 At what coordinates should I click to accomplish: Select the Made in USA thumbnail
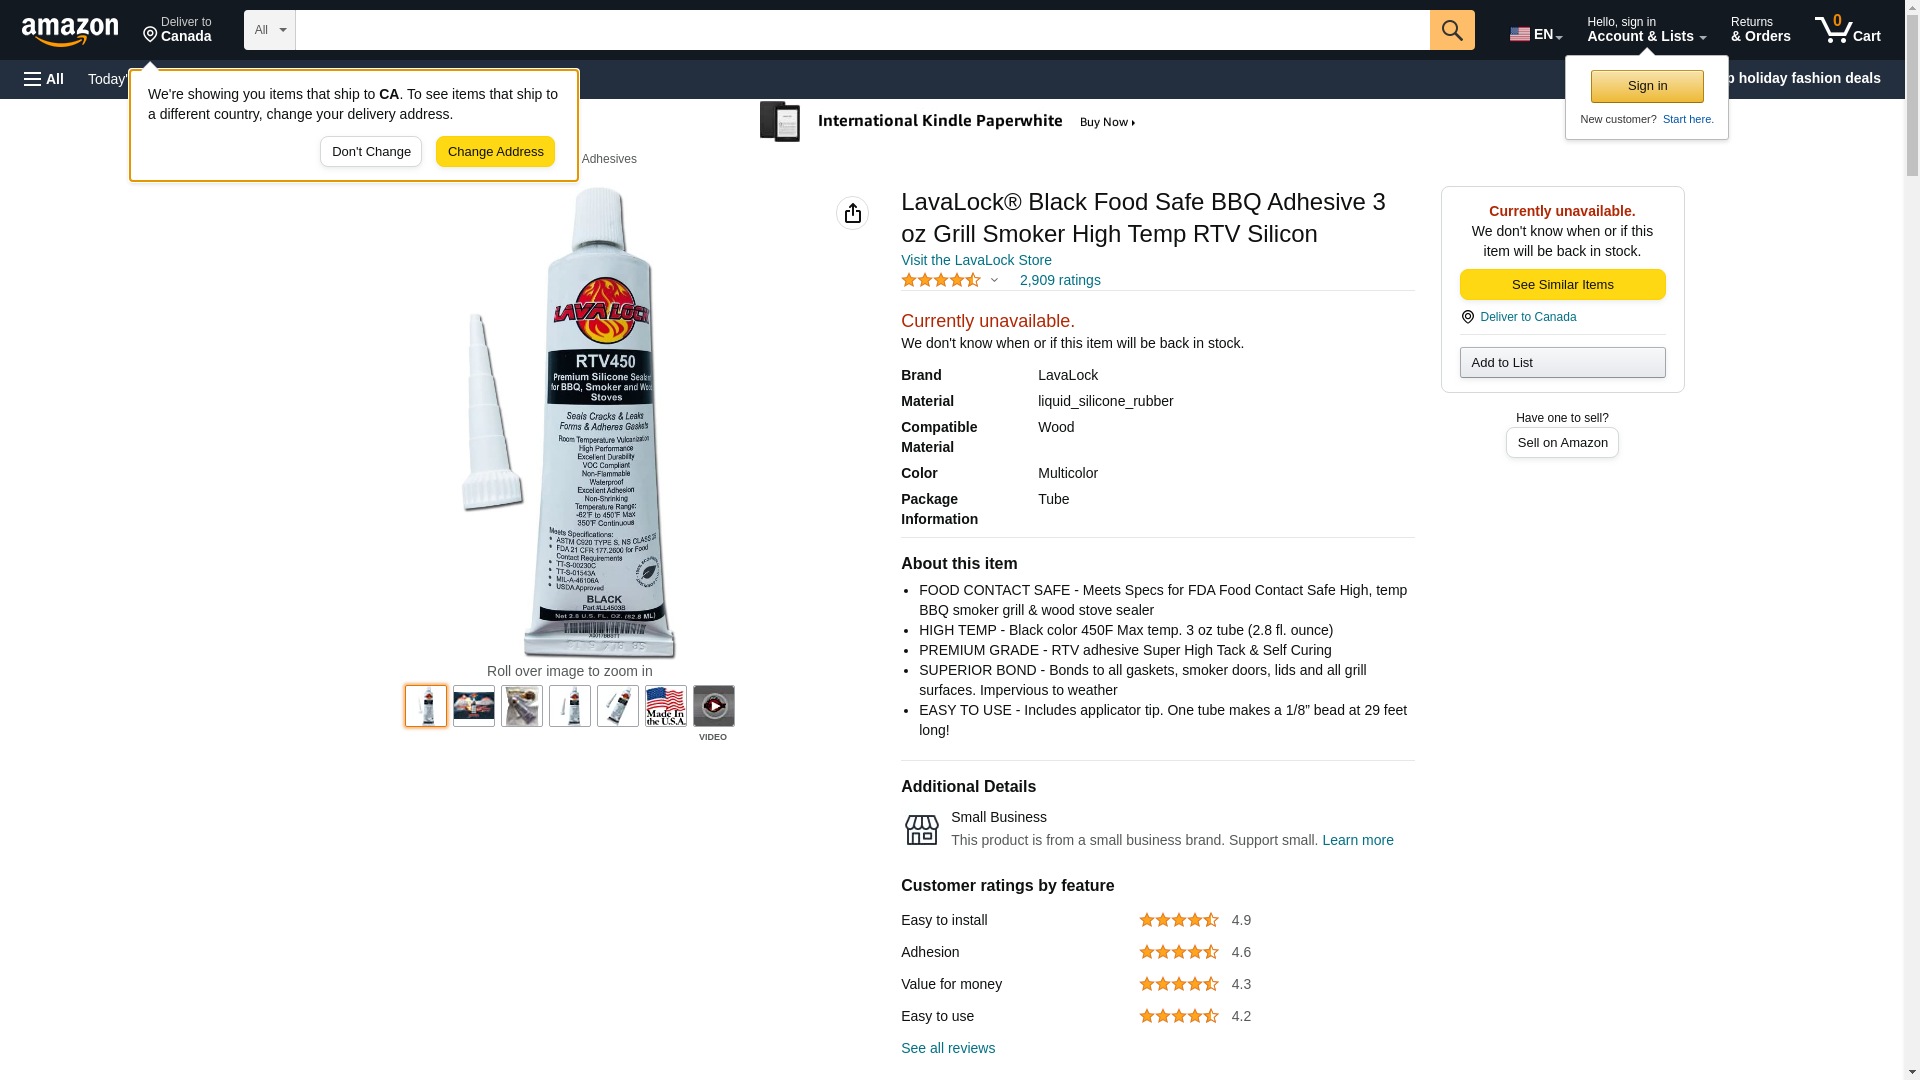[x=665, y=706]
